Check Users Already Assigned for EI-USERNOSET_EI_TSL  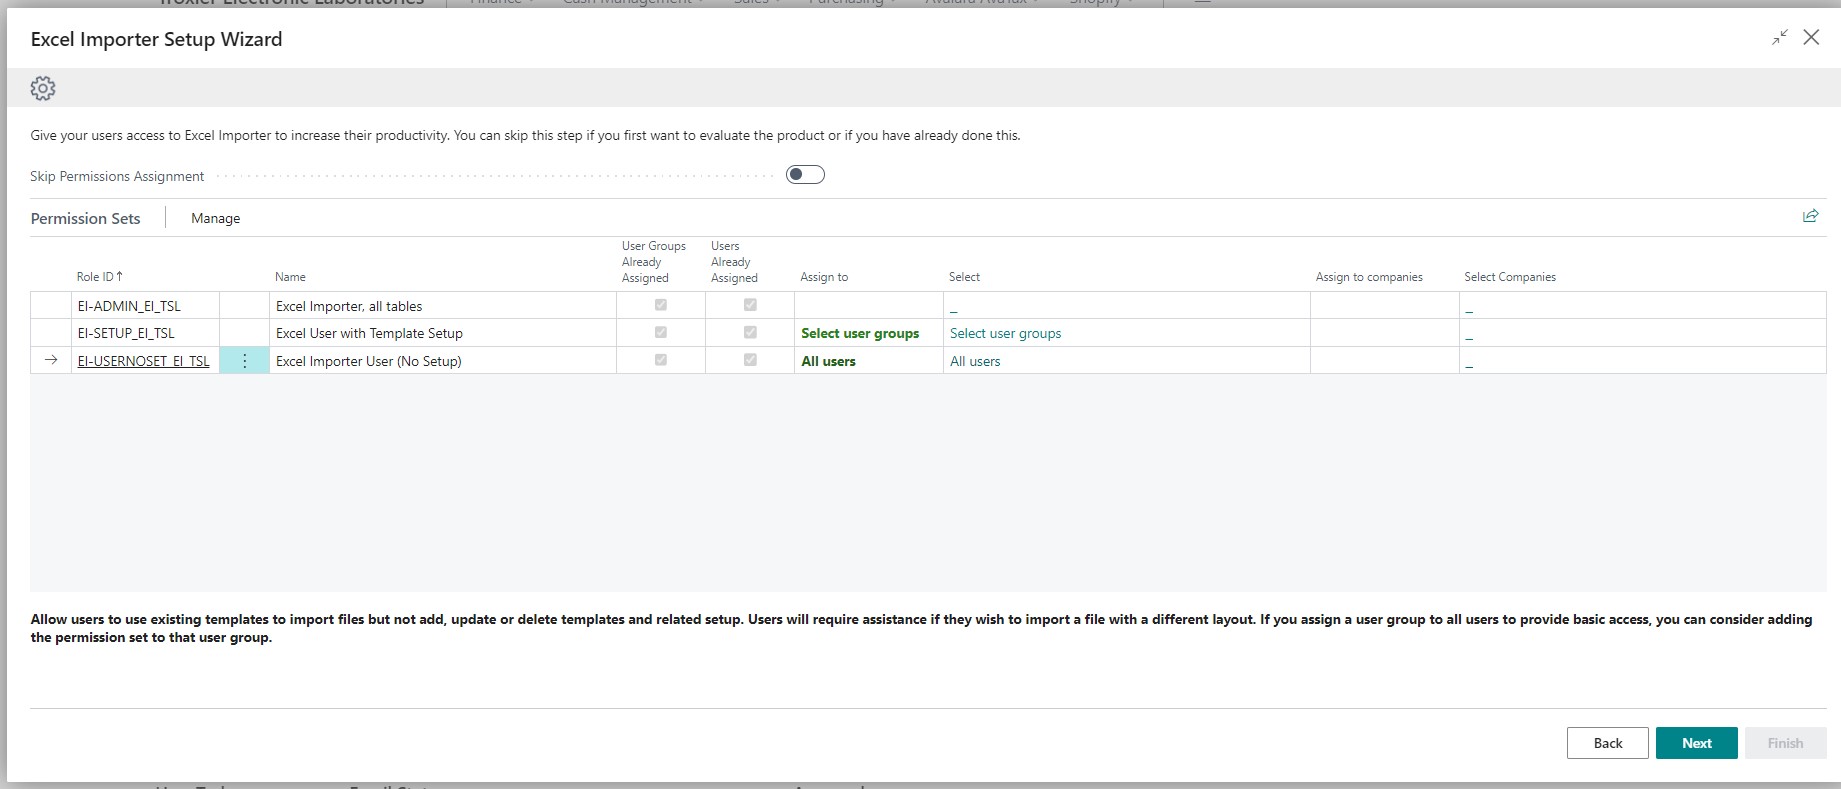[750, 360]
